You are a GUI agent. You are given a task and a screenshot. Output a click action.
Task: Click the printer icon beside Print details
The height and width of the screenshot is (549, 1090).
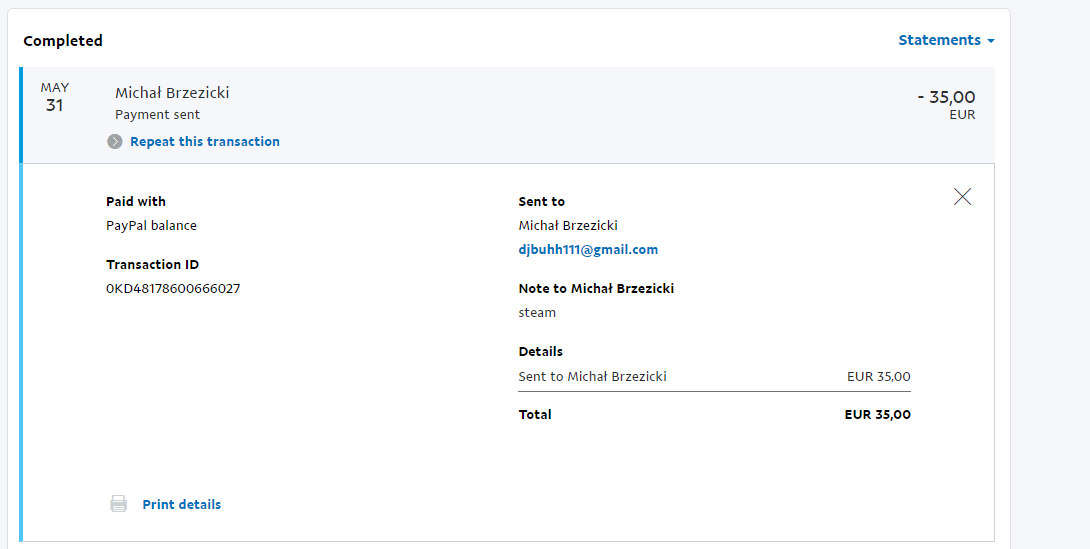(x=119, y=504)
